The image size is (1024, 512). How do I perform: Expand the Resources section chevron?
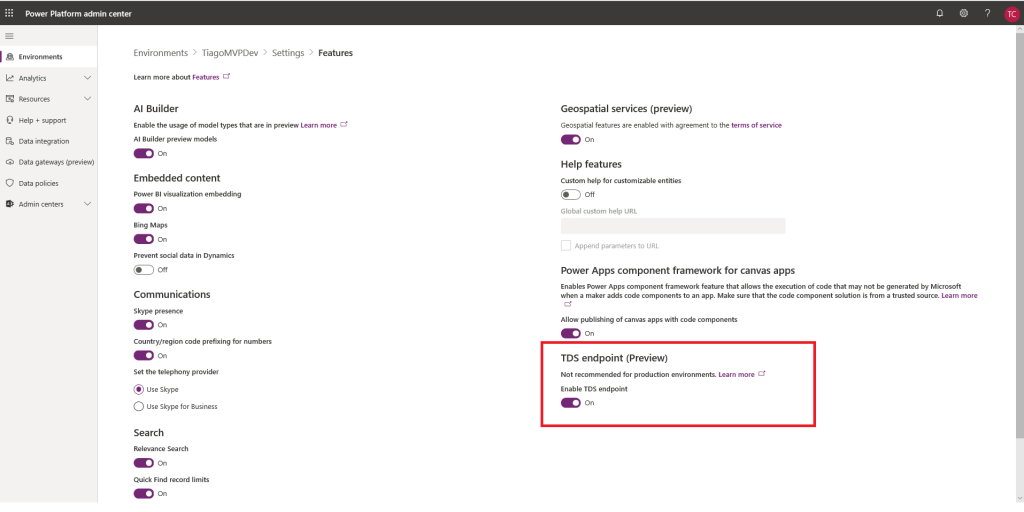[88, 99]
